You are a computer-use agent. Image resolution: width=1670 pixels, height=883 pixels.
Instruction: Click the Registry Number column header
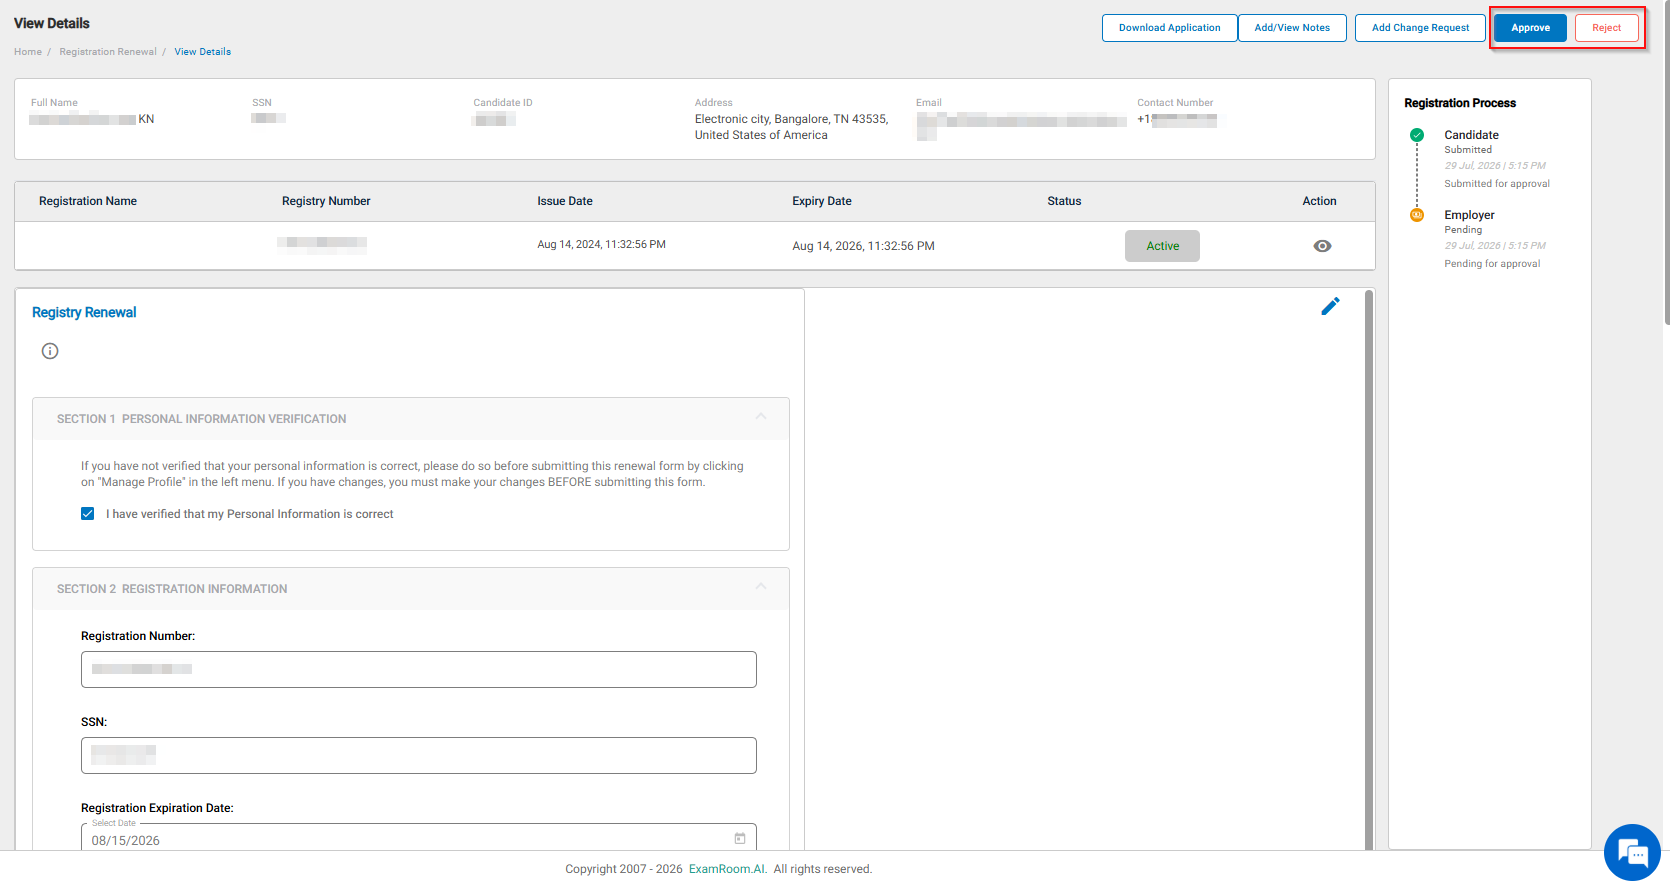point(326,201)
